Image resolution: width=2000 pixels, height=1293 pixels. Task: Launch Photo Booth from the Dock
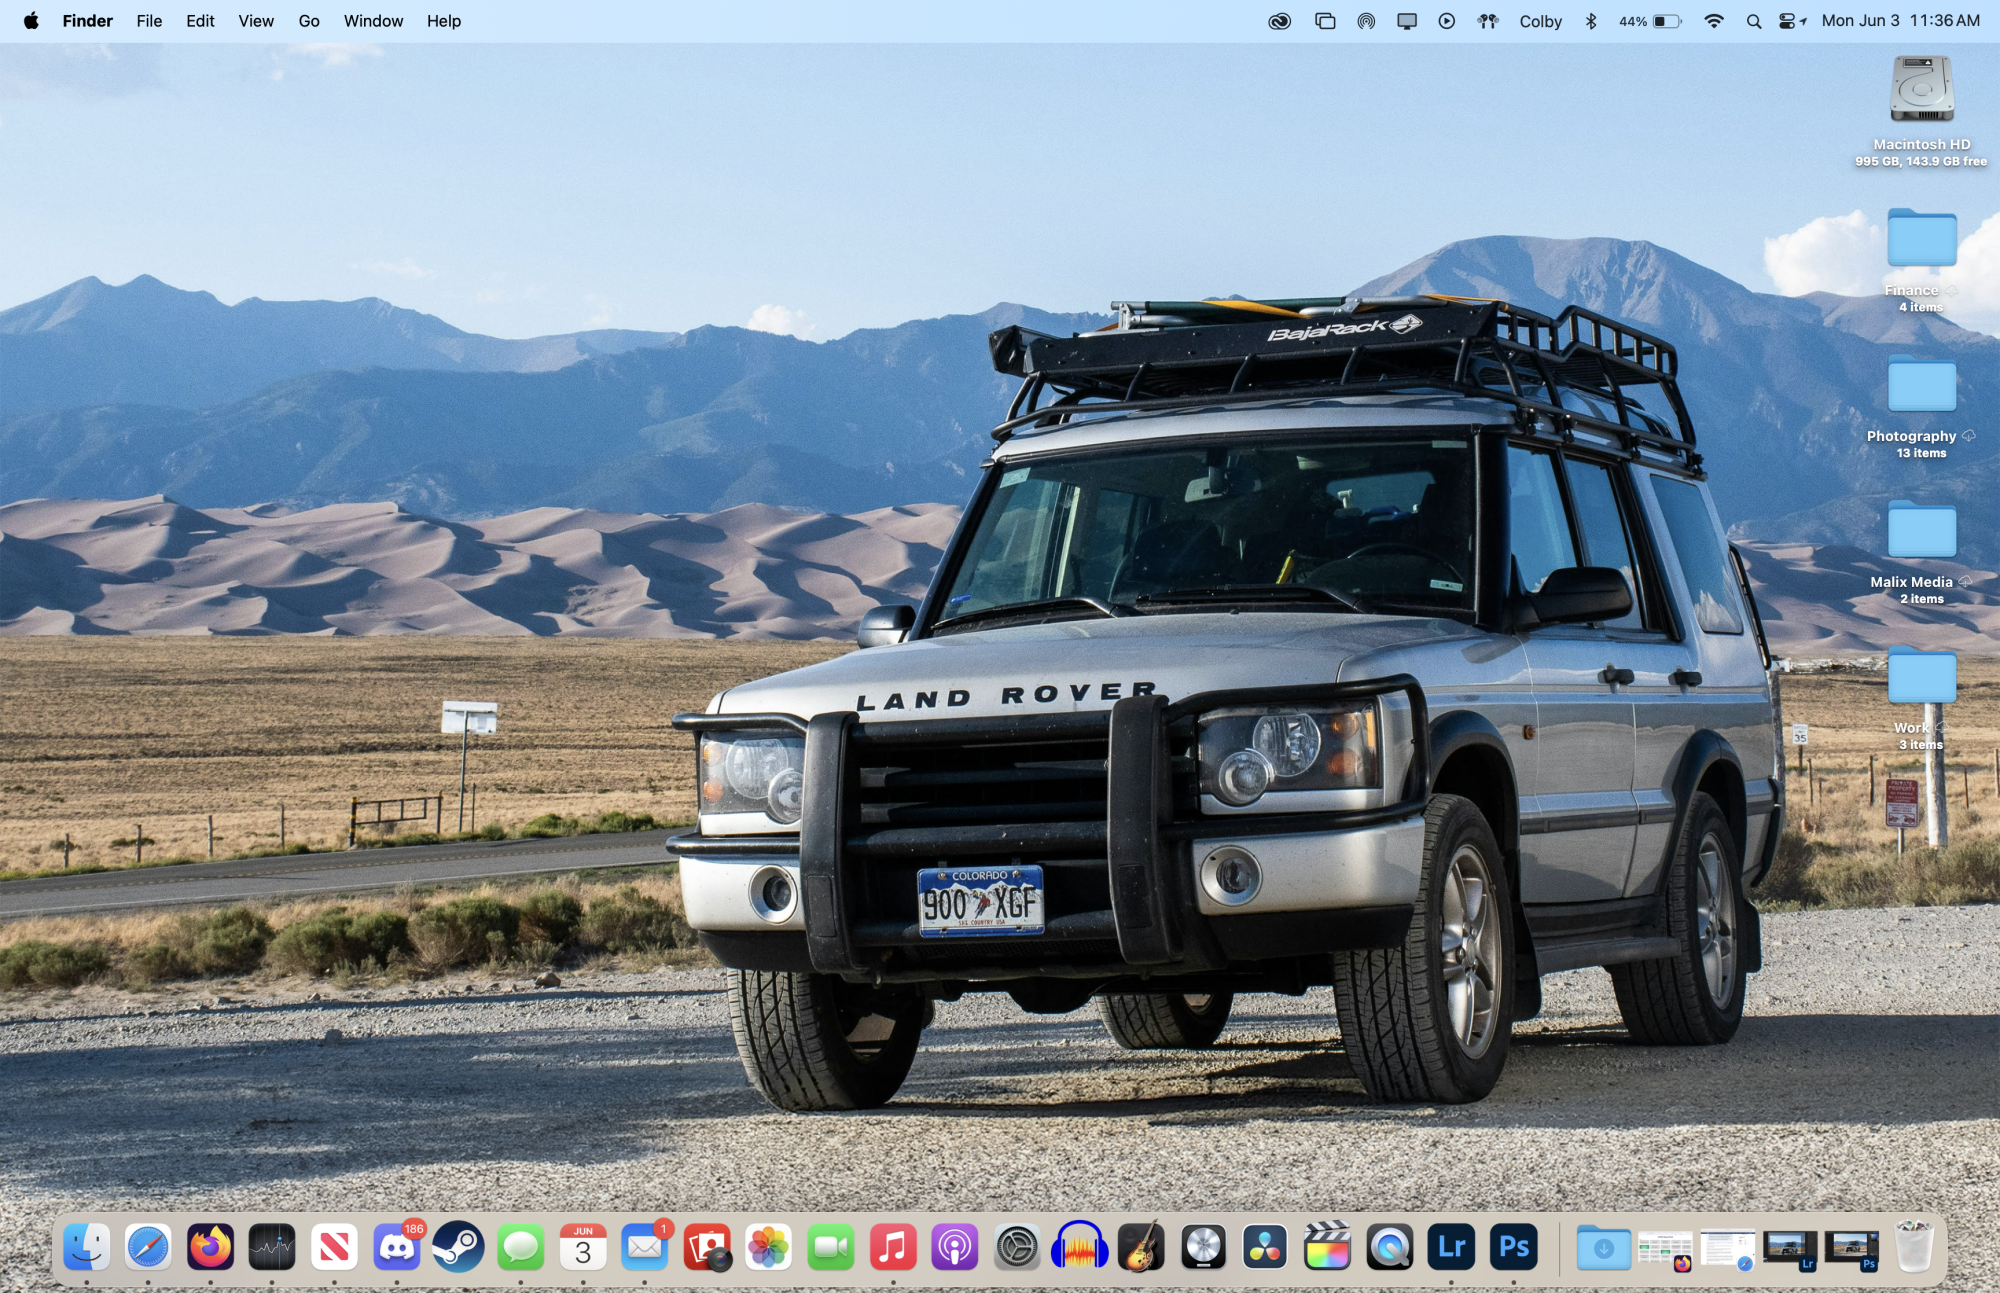click(707, 1247)
